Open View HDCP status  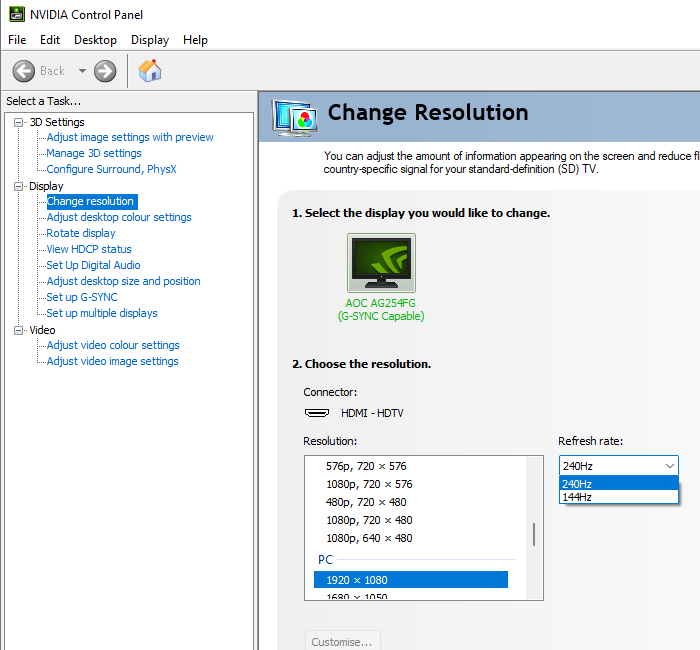pos(89,249)
